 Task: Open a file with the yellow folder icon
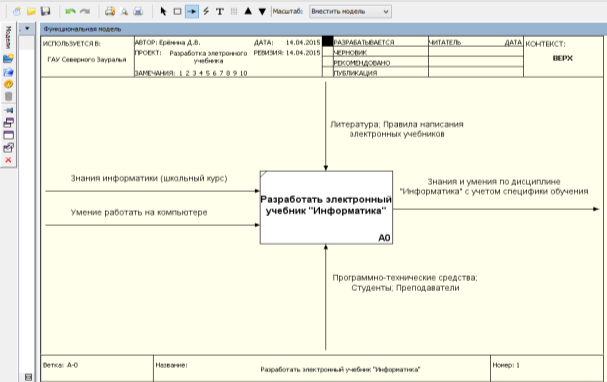(x=31, y=12)
